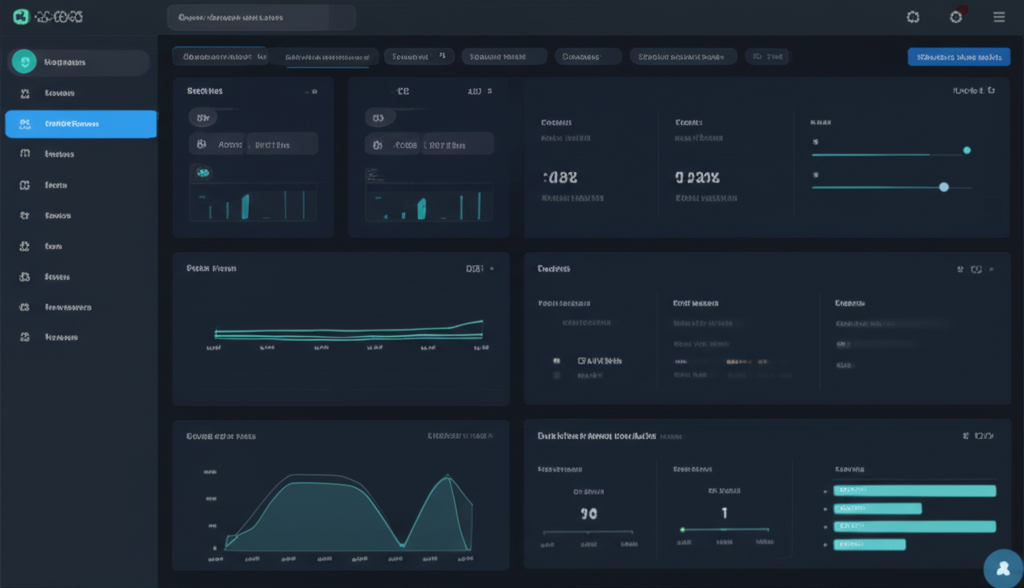Toggle the first checkbox in the middle-right panel

coord(556,361)
